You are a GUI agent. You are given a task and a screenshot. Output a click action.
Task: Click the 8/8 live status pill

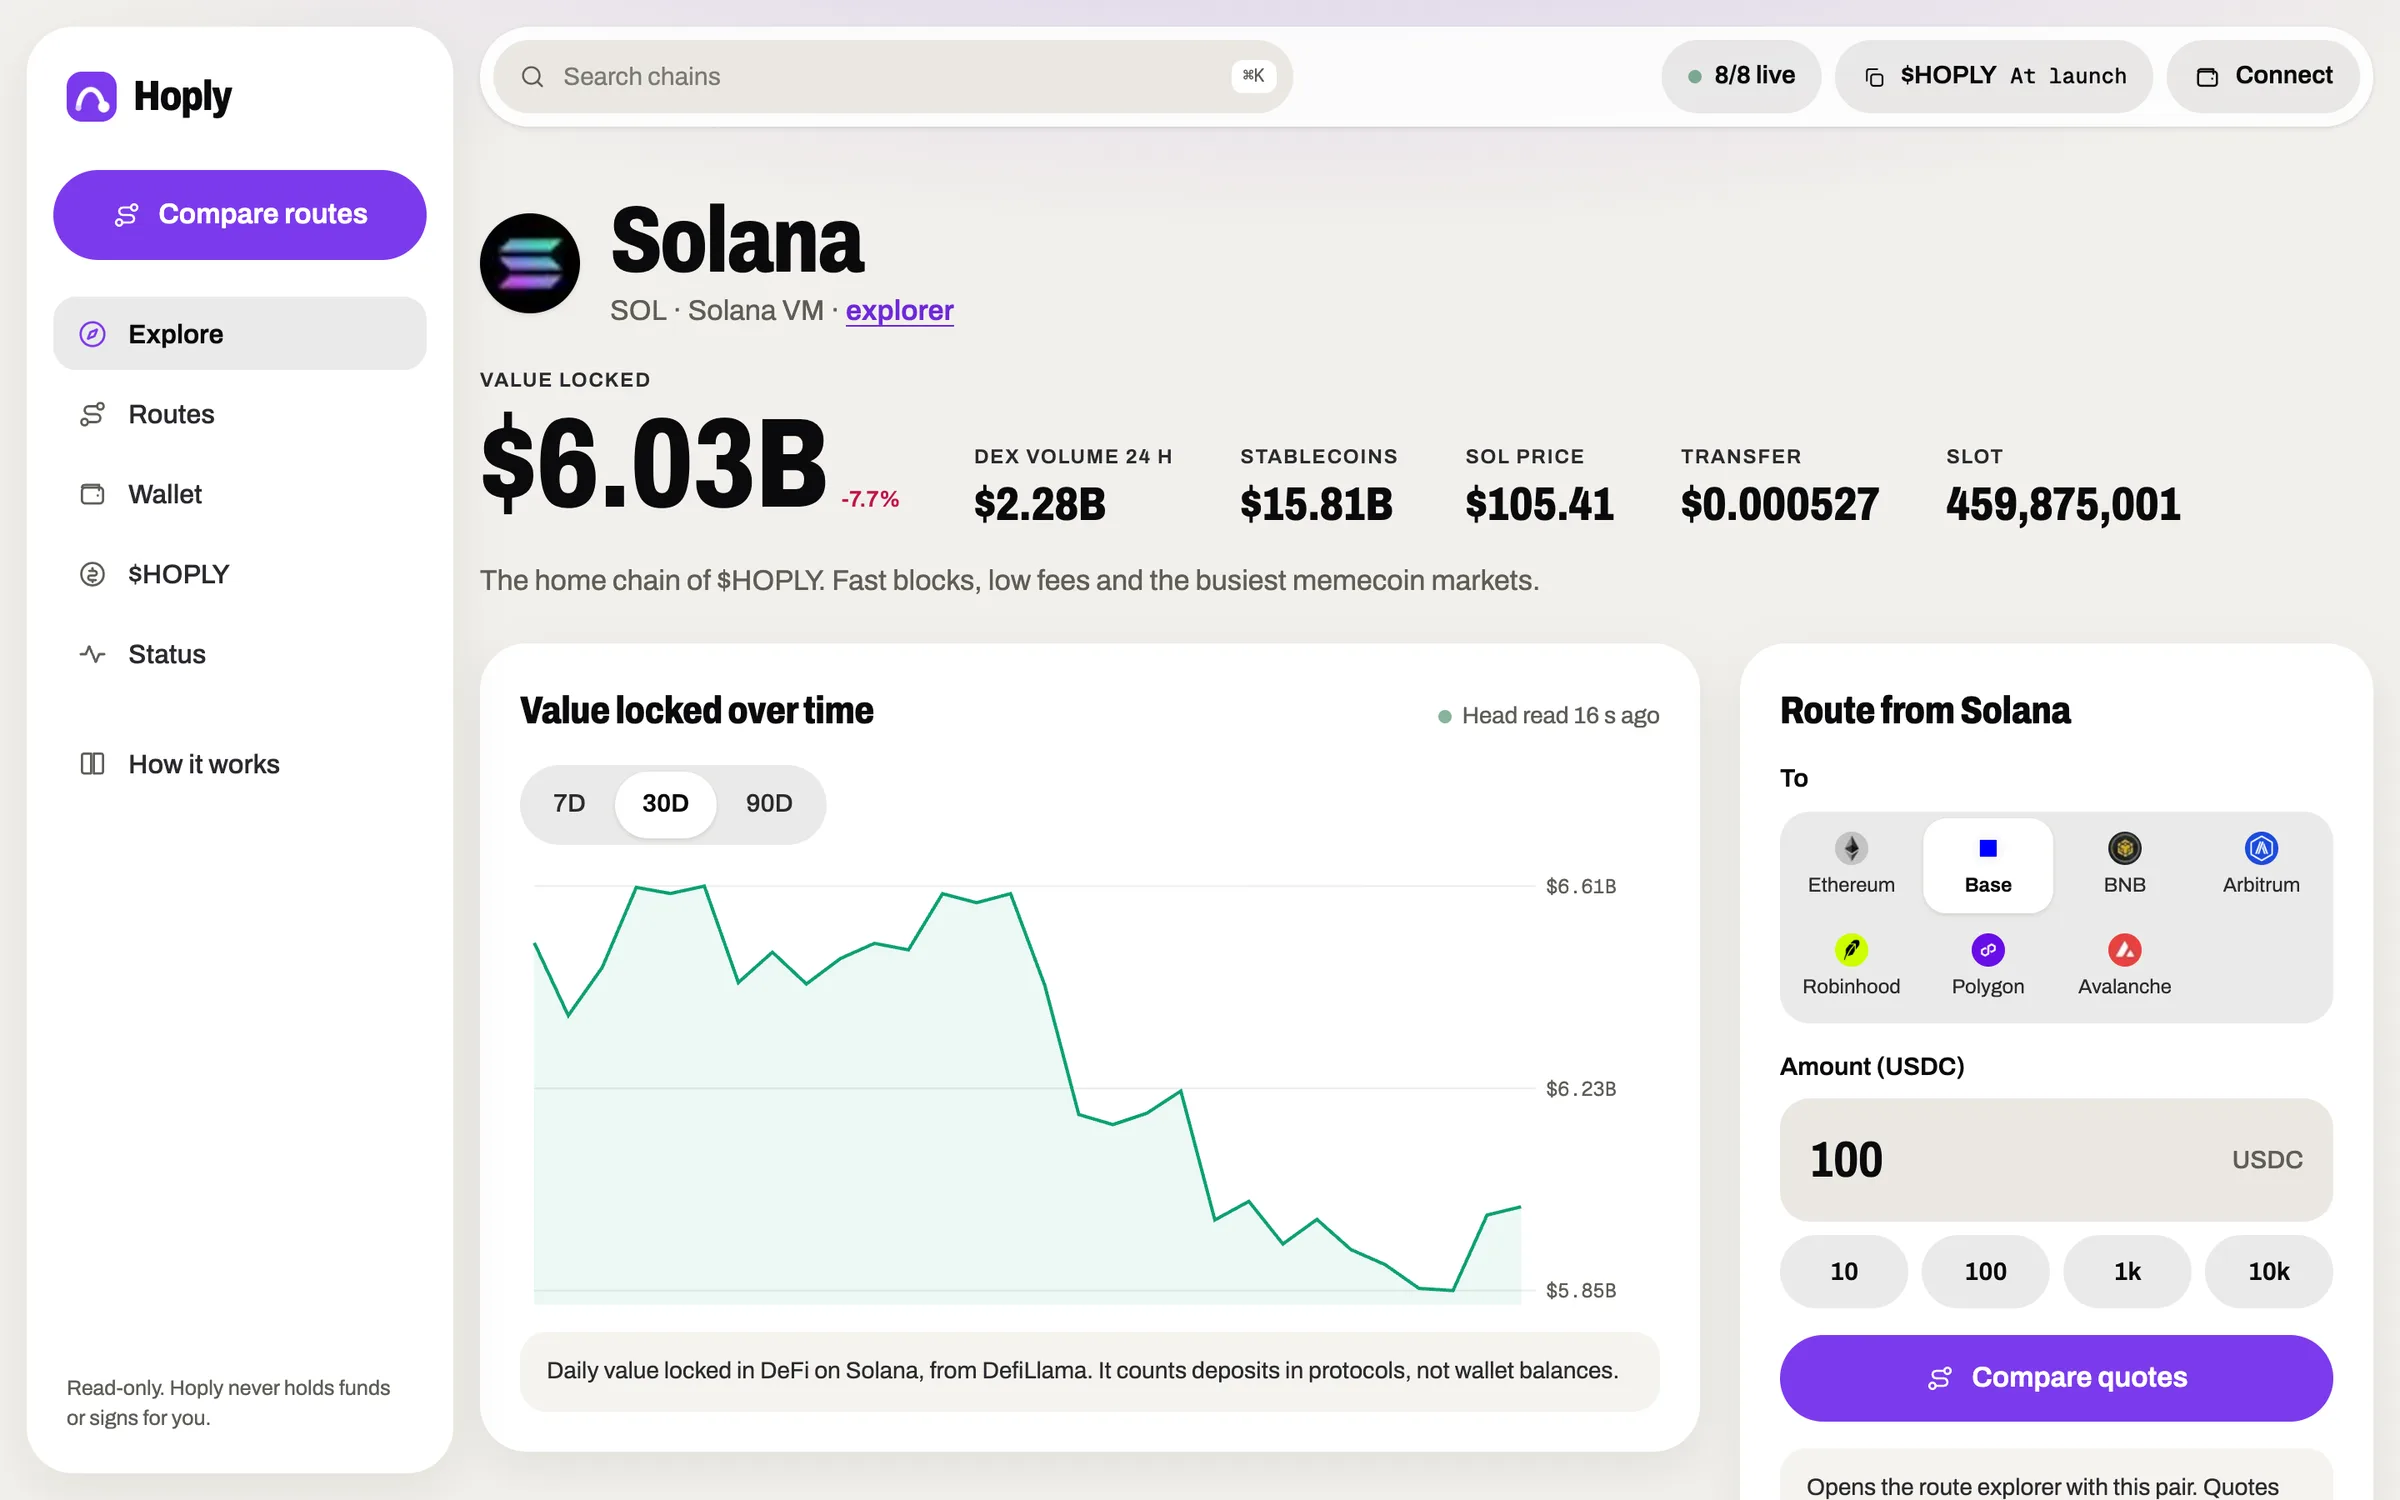pyautogui.click(x=1741, y=77)
